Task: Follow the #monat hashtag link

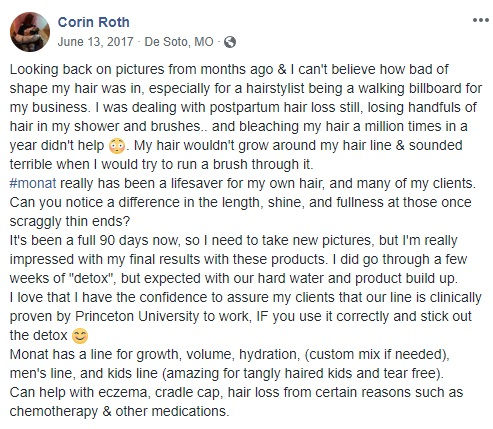Action: (x=33, y=184)
